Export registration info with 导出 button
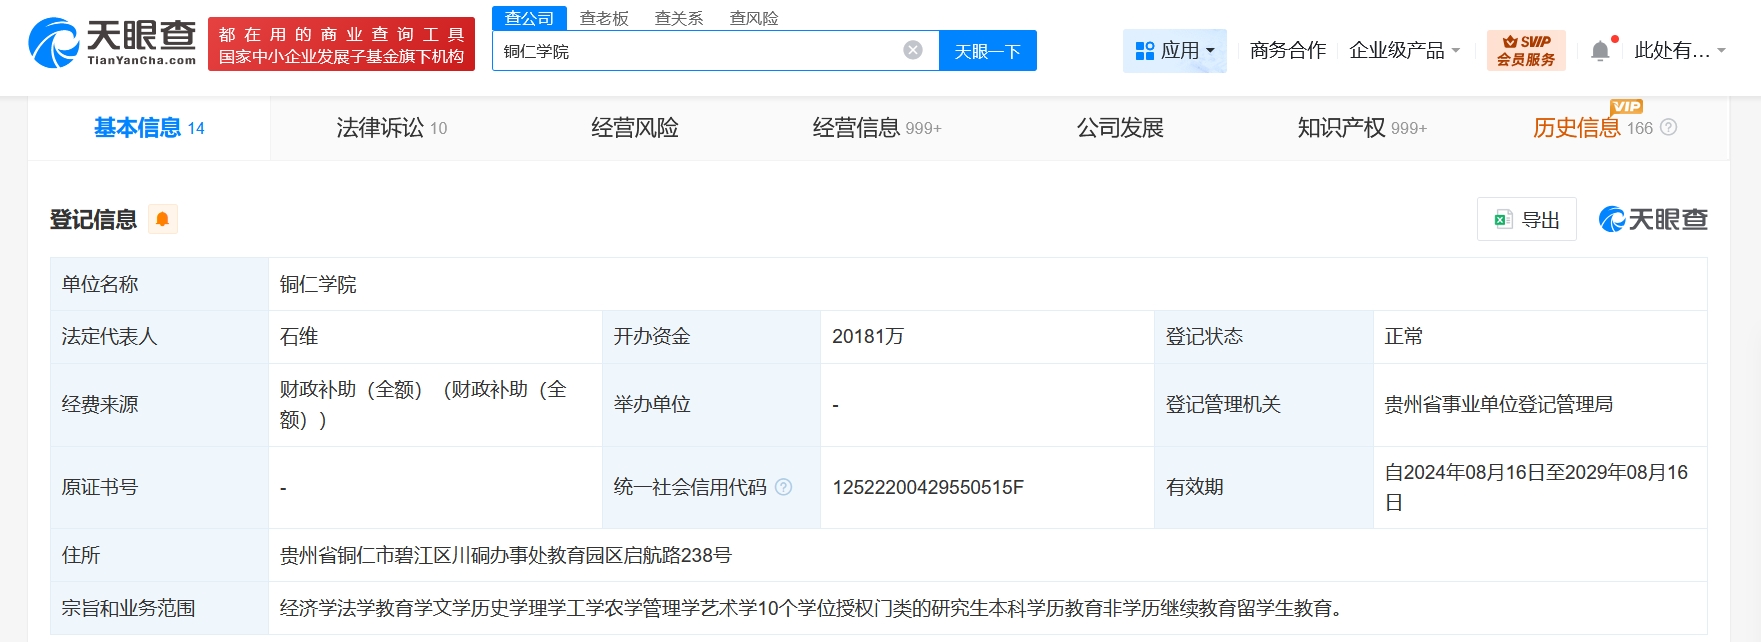The width and height of the screenshot is (1761, 642). coord(1526,219)
